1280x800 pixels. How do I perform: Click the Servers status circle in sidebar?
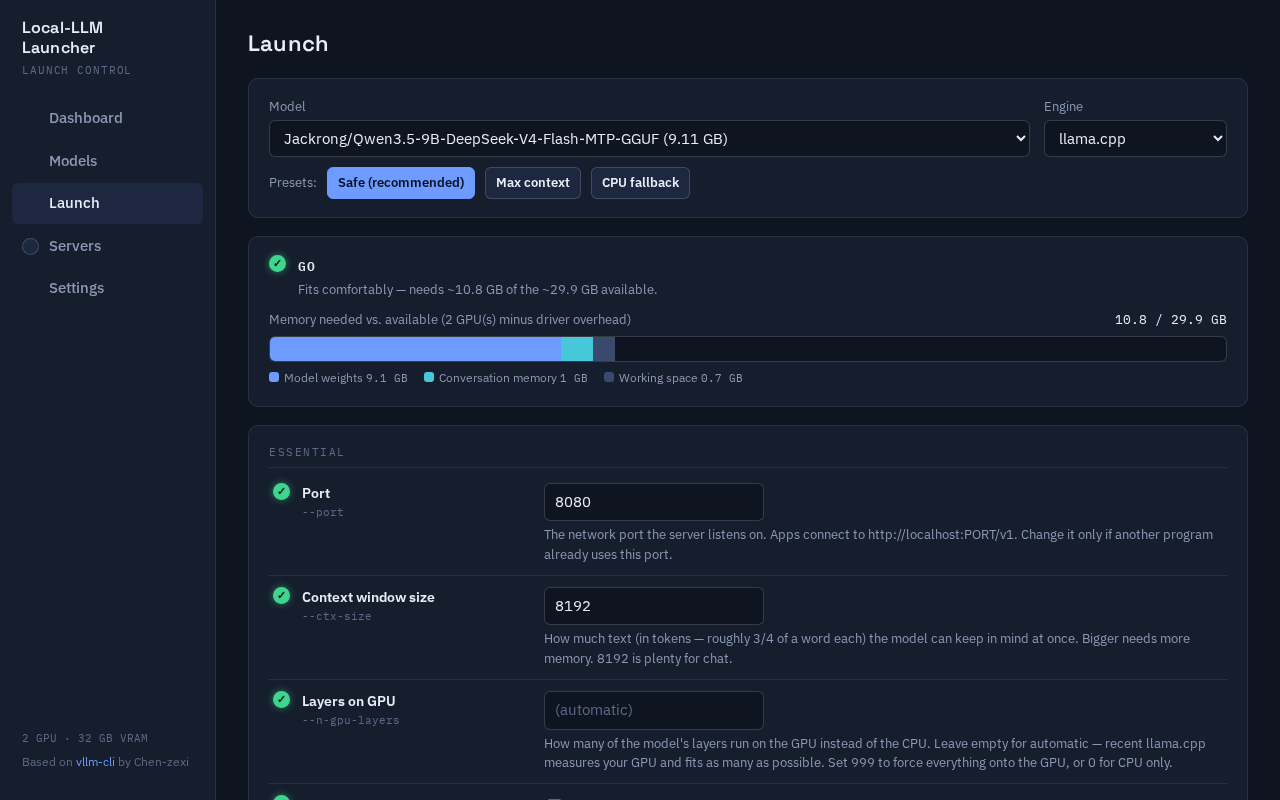click(x=30, y=246)
